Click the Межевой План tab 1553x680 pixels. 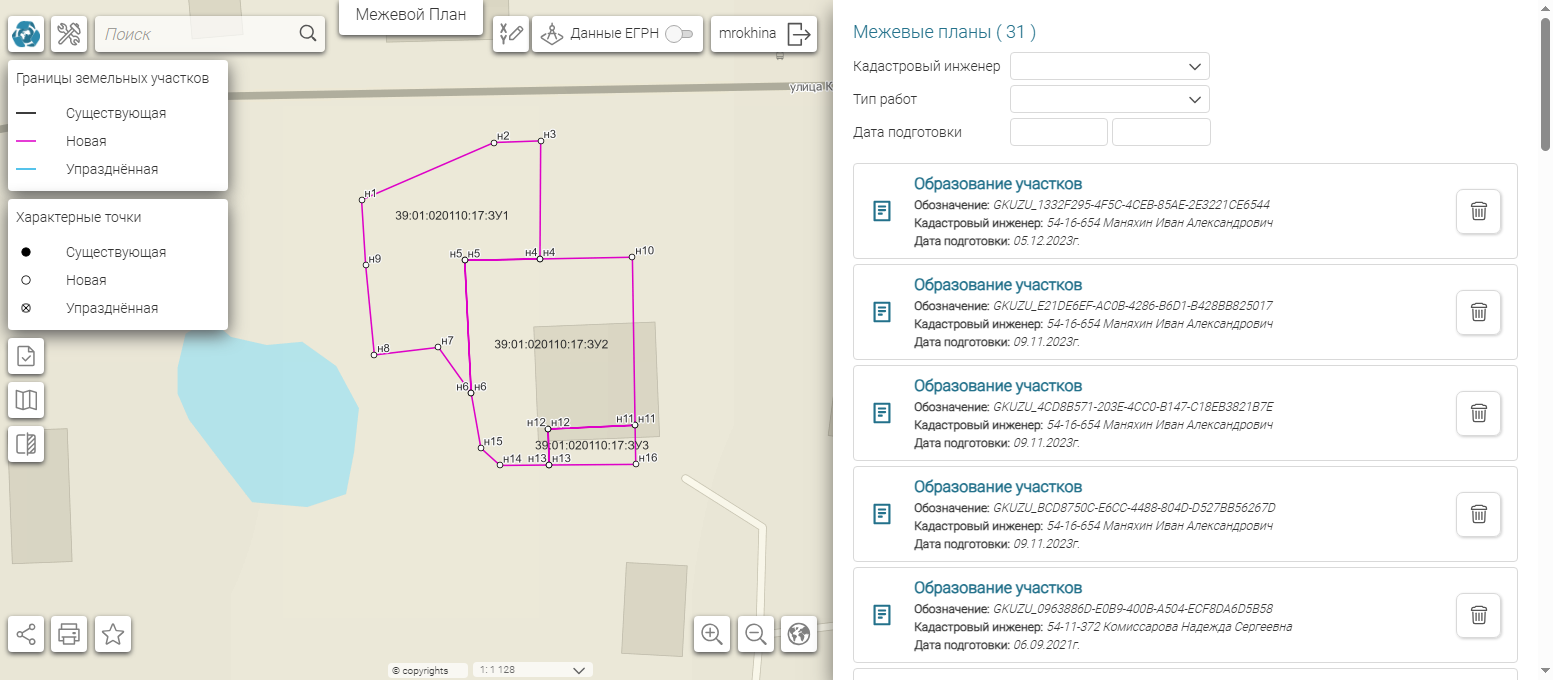click(411, 15)
